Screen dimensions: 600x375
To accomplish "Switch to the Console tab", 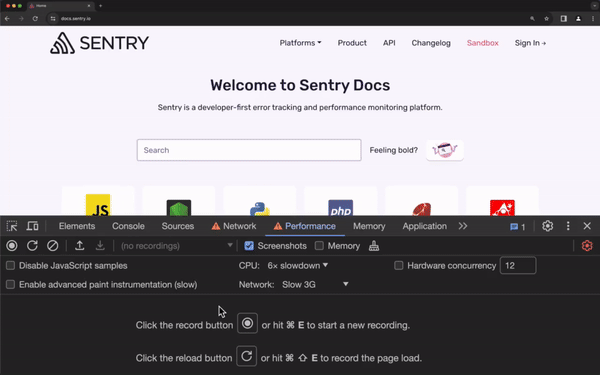I will (x=128, y=226).
